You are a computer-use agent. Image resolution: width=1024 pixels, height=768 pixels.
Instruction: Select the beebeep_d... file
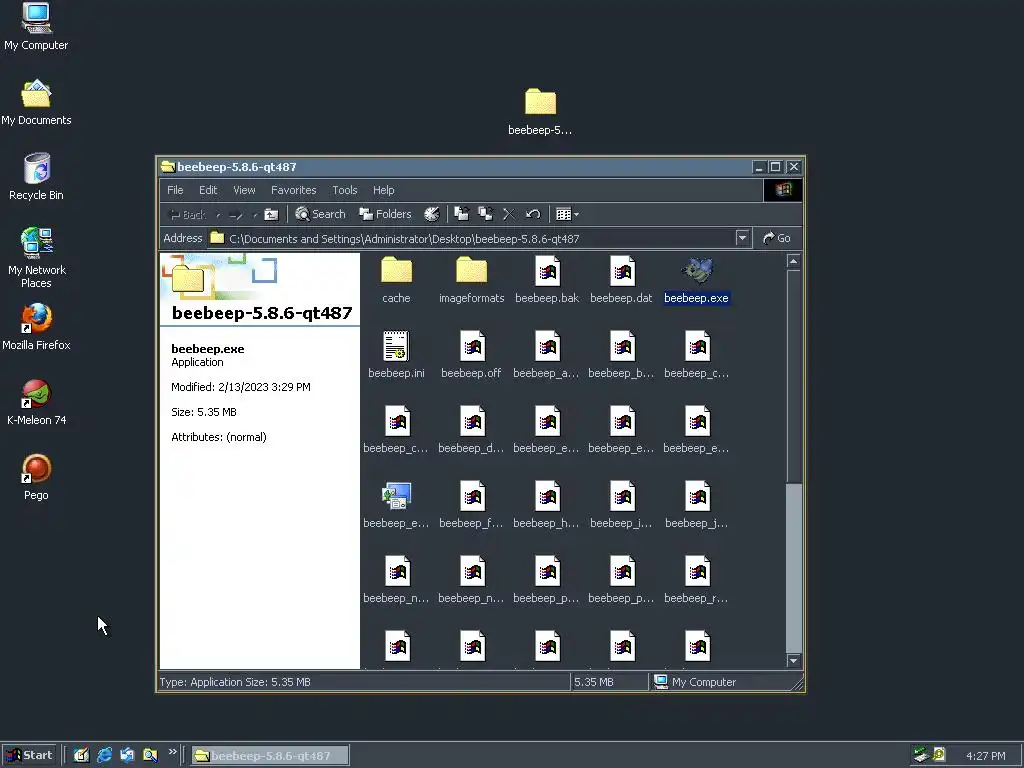(x=472, y=430)
